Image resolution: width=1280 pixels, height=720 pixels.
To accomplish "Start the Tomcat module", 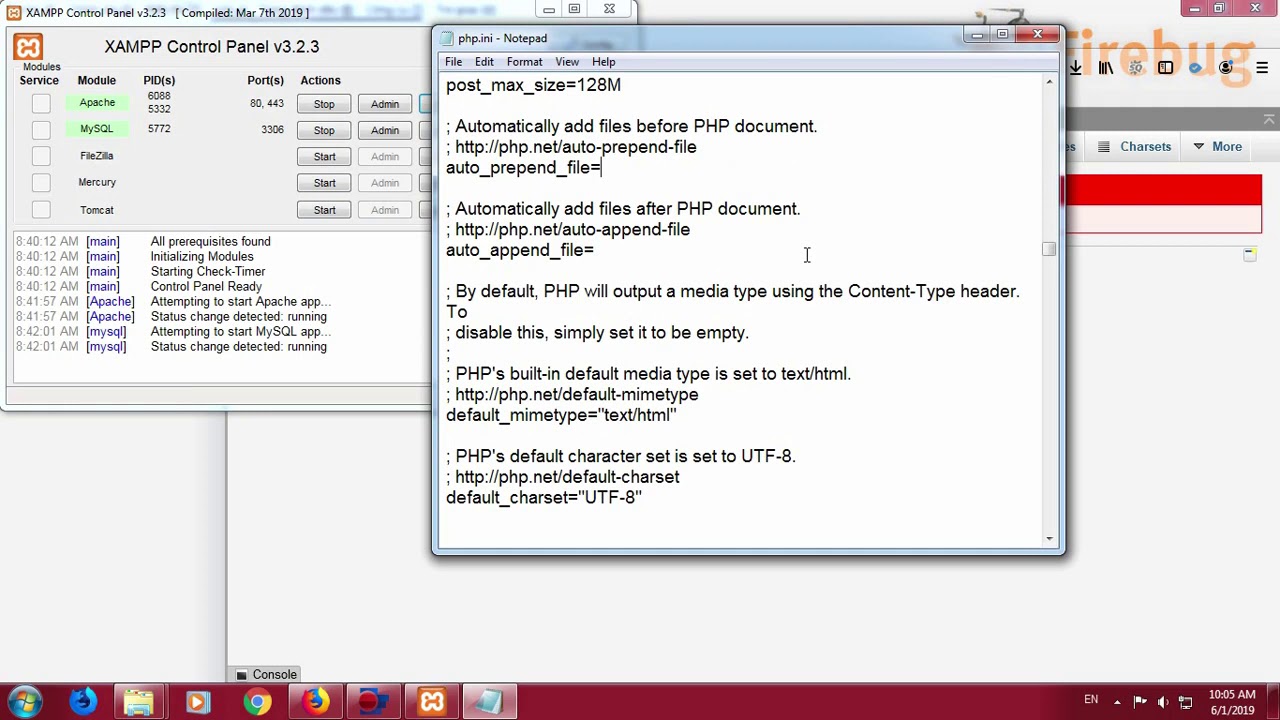I will pyautogui.click(x=324, y=210).
